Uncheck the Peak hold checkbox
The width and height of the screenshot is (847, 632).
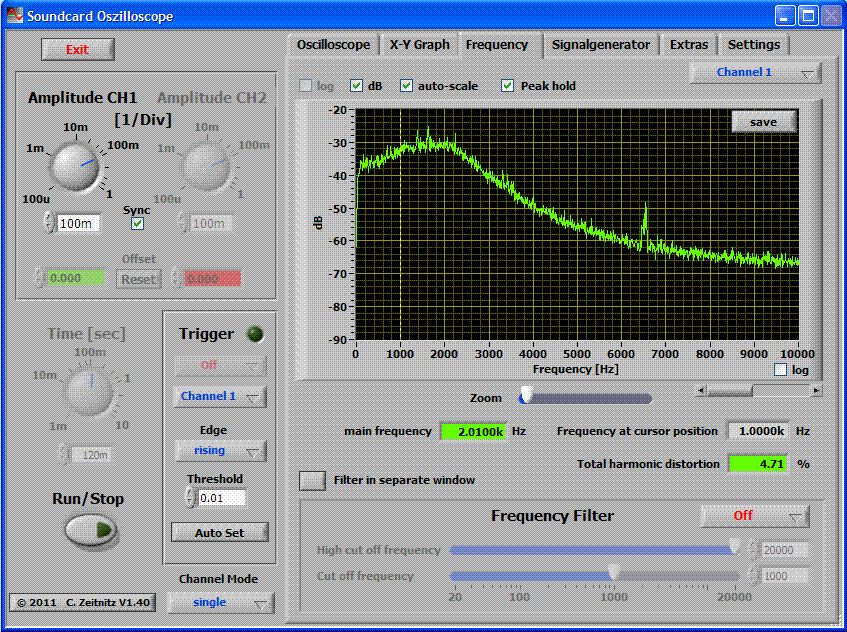pyautogui.click(x=508, y=86)
